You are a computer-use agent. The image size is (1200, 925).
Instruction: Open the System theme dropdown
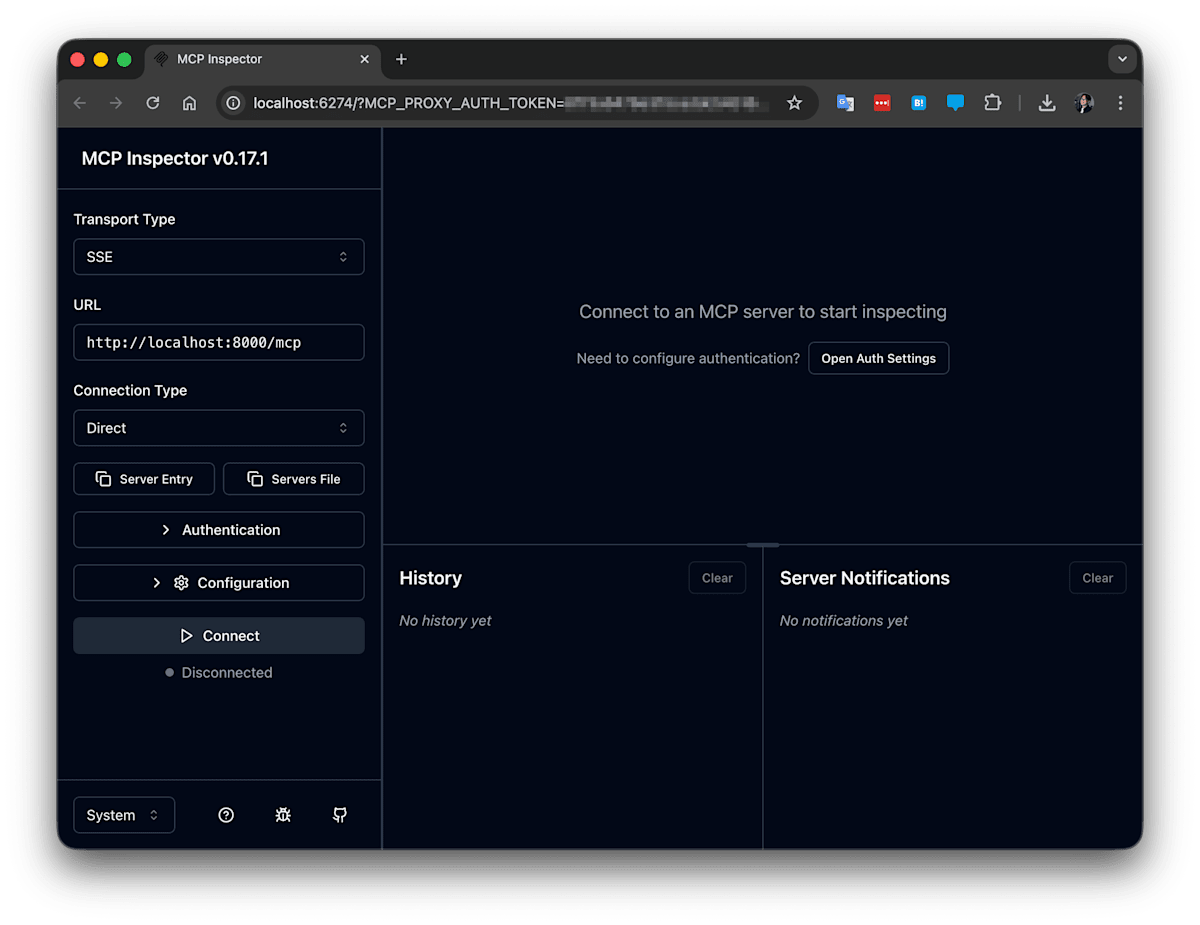click(x=124, y=815)
